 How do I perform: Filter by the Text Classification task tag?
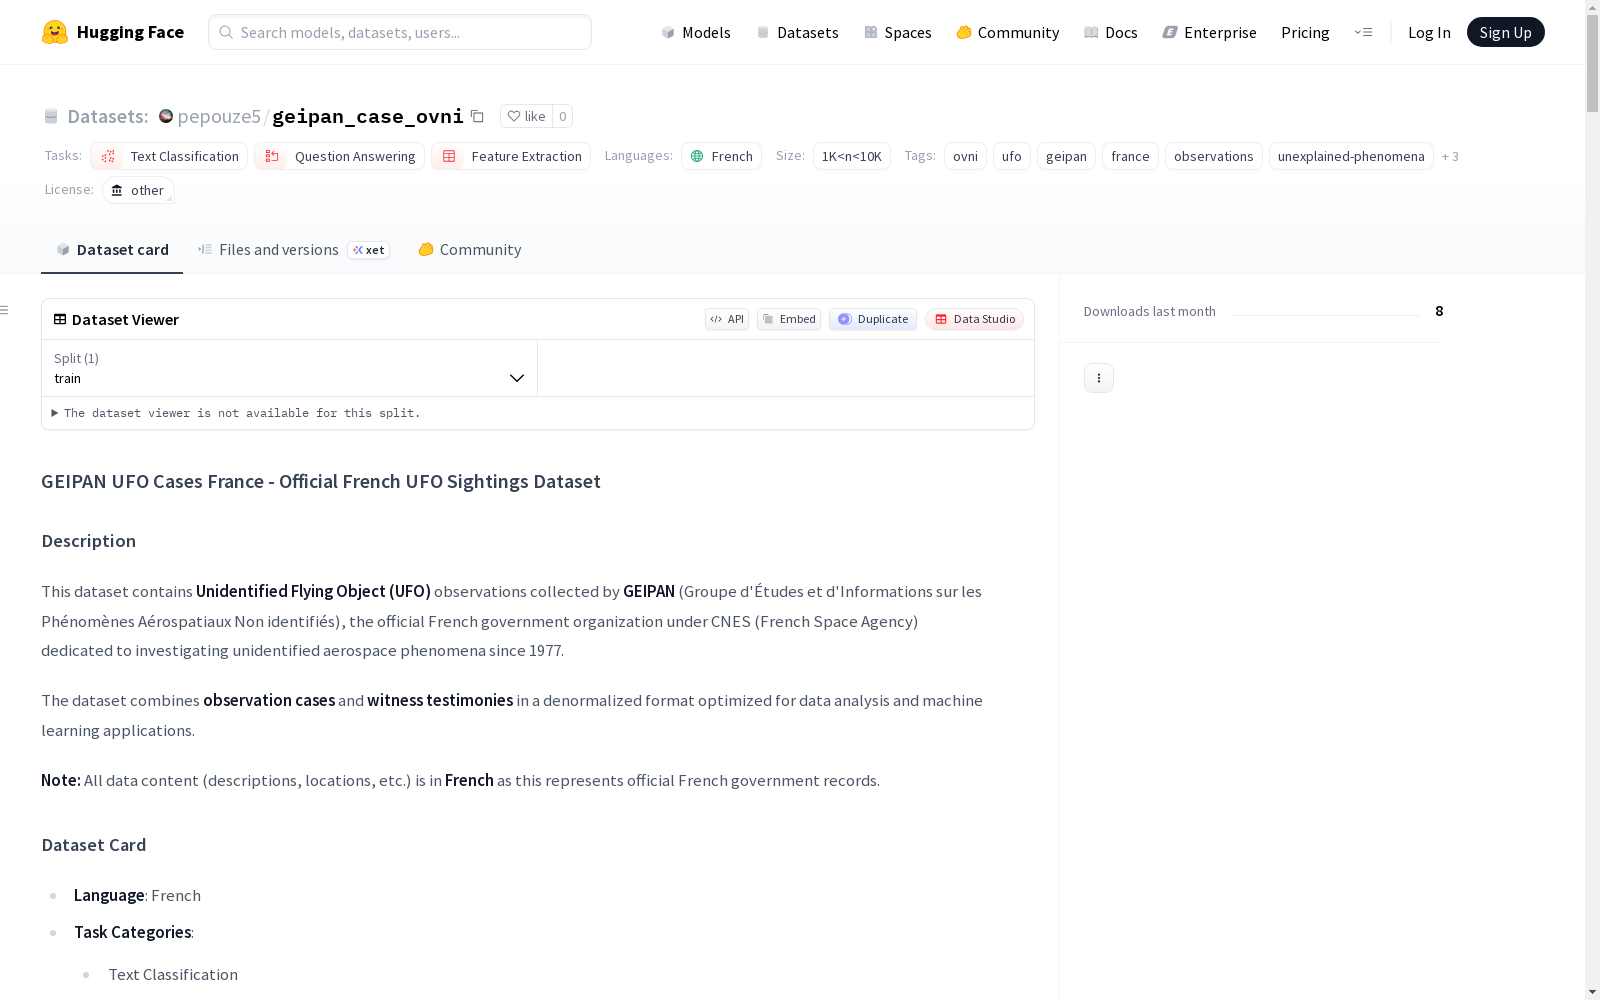click(x=169, y=156)
